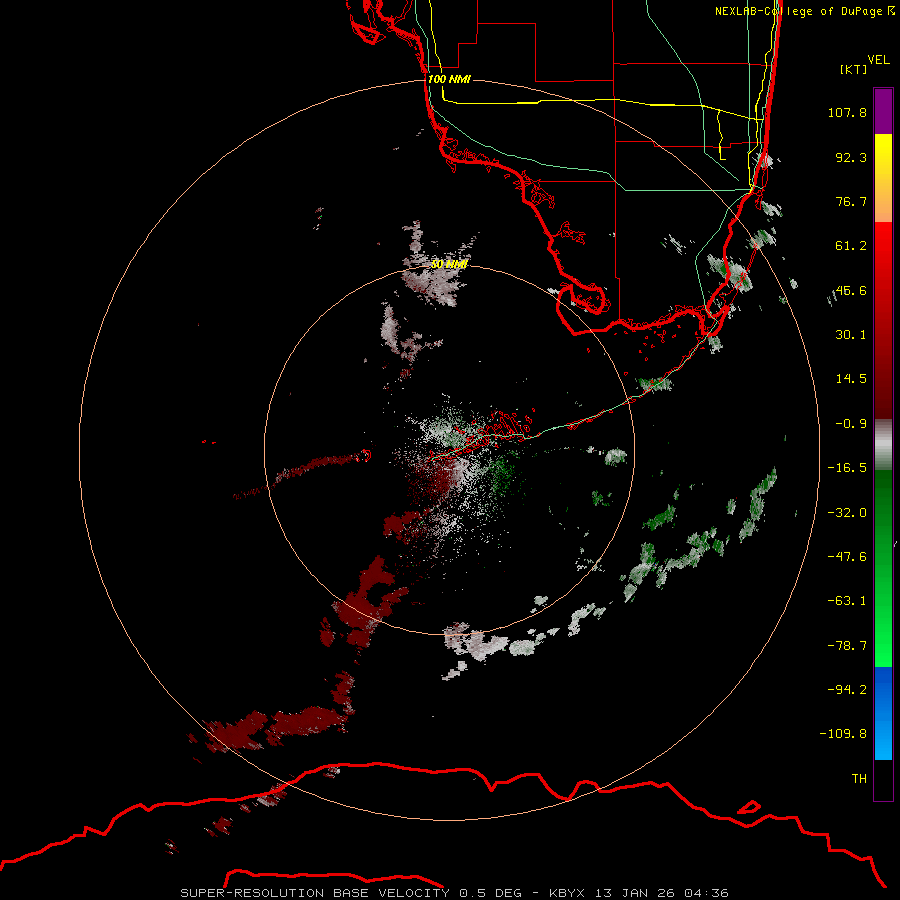The width and height of the screenshot is (900, 900).
Task: Click the 100 NMI range ring label
Action: point(449,79)
